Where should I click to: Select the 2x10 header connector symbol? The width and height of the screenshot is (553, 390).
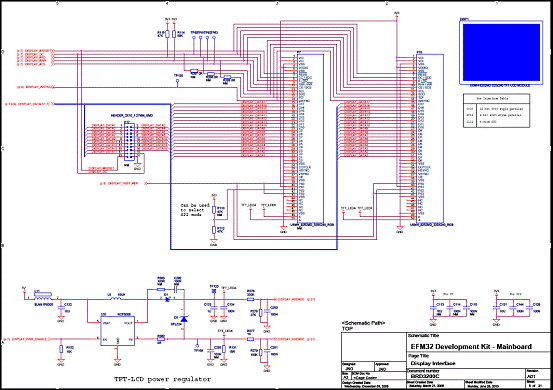click(x=129, y=142)
